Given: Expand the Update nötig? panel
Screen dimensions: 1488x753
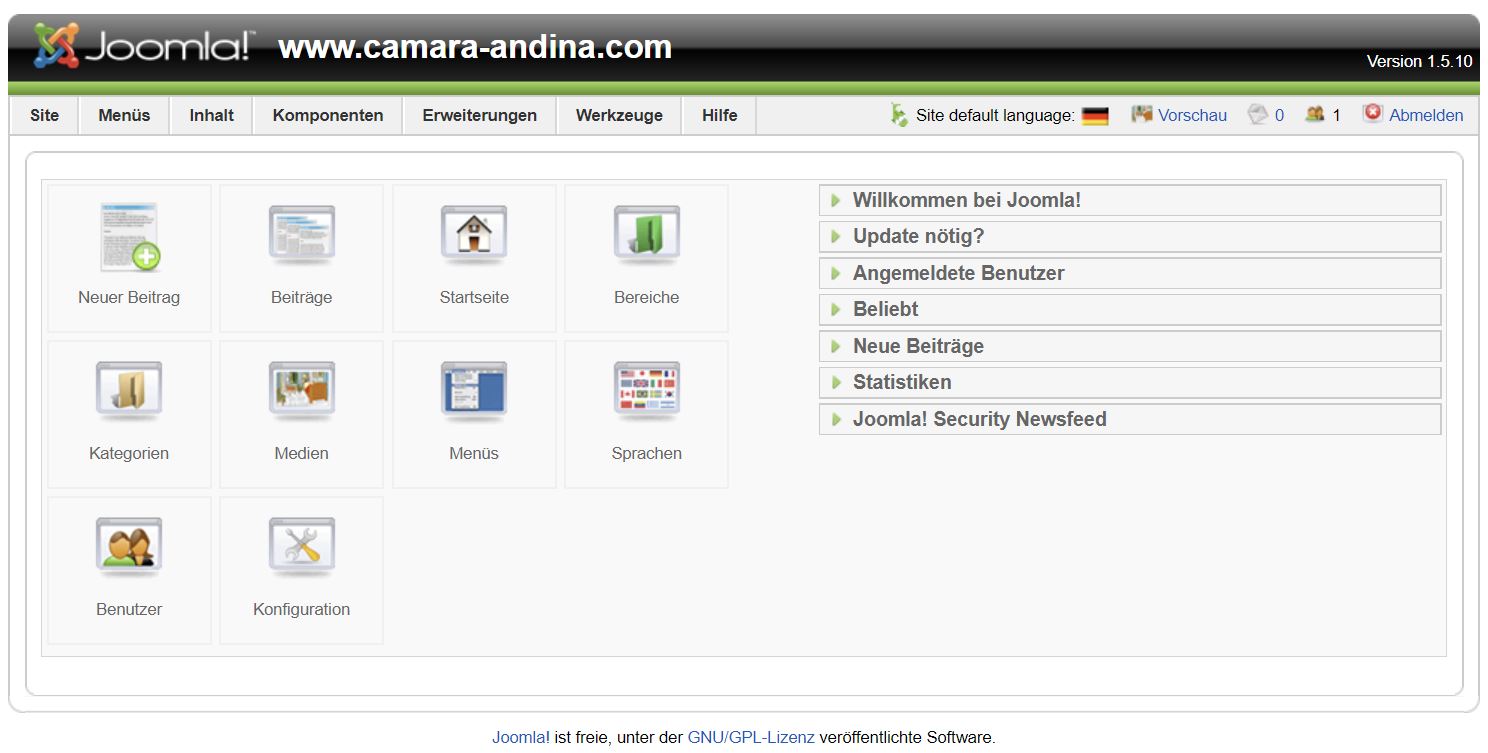Looking at the screenshot, I should pyautogui.click(x=1130, y=236).
